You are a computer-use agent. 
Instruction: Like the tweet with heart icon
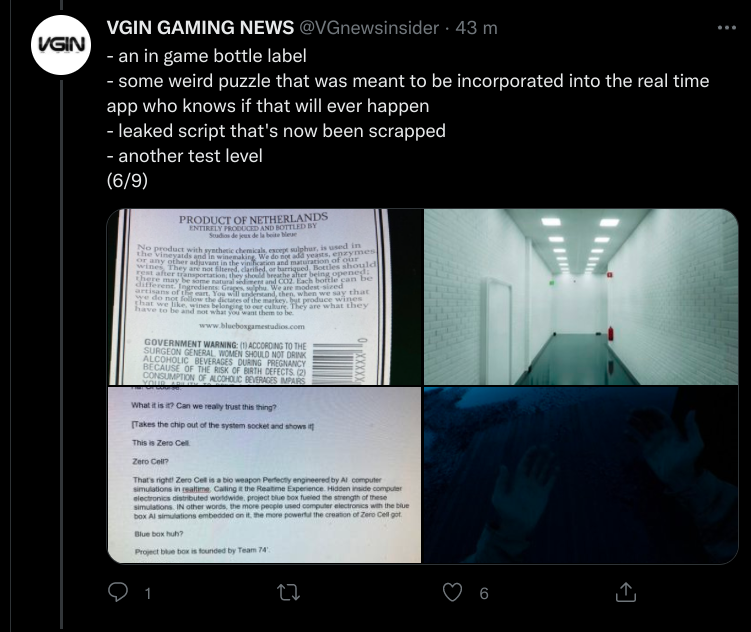pyautogui.click(x=452, y=593)
